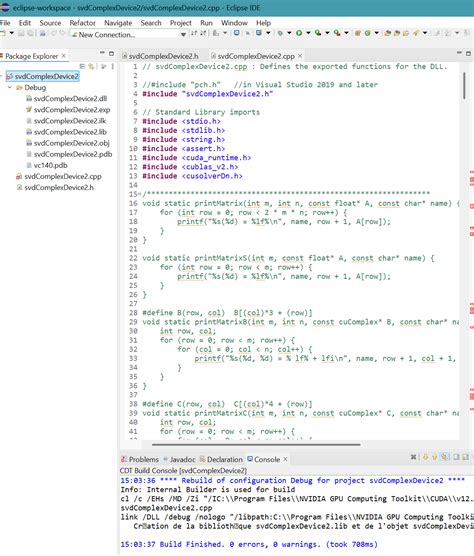The image size is (474, 556).
Task: Maximize the editor area
Action: click(468, 53)
